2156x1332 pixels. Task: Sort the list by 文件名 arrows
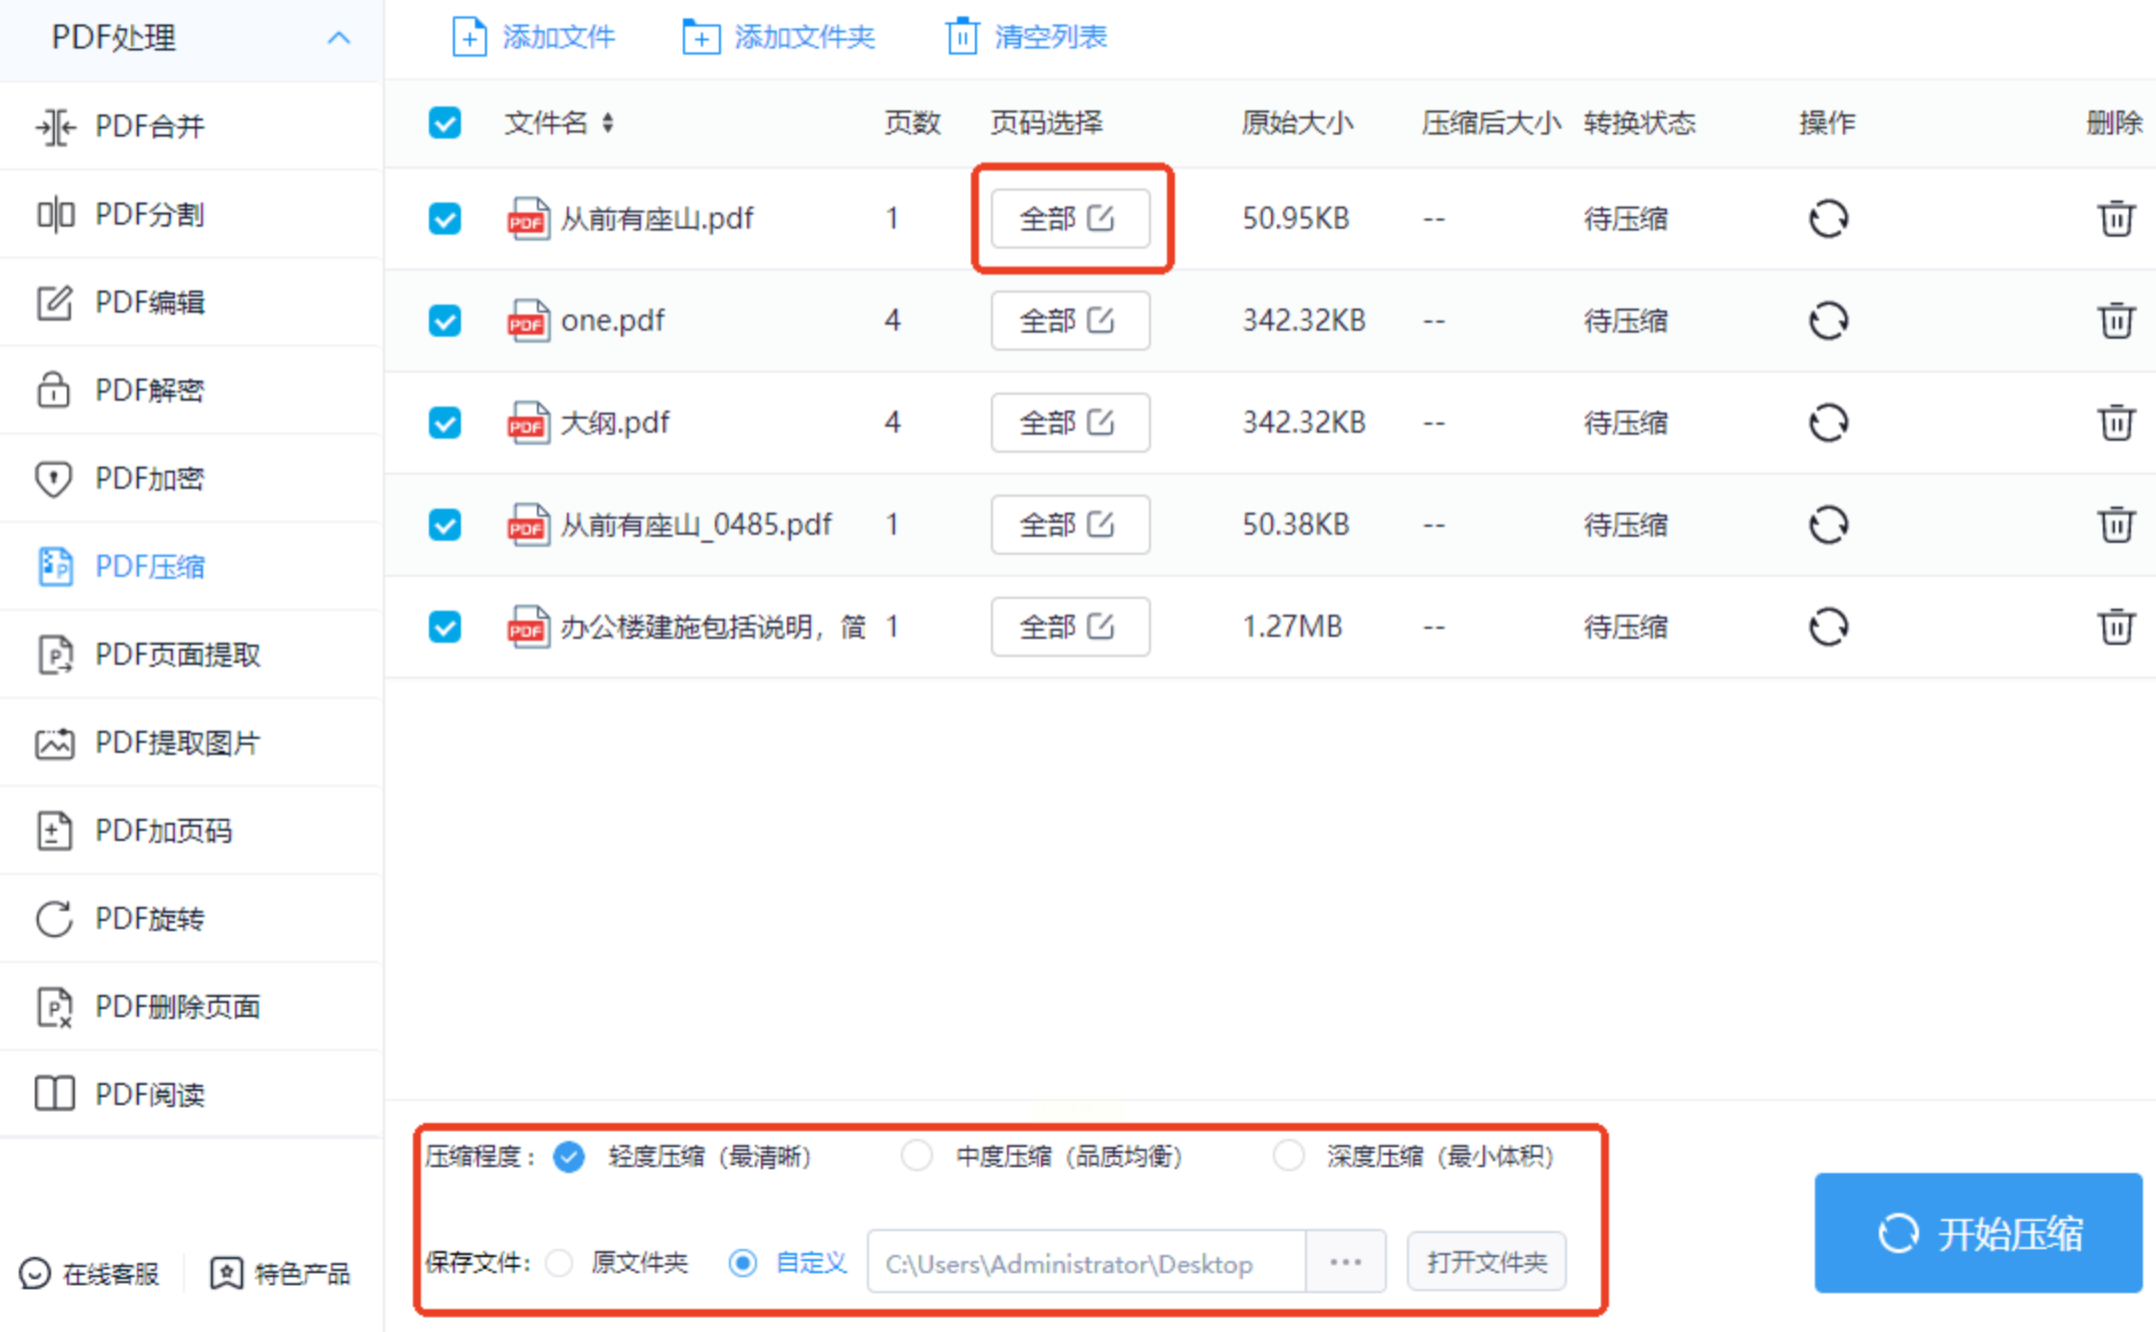click(607, 123)
